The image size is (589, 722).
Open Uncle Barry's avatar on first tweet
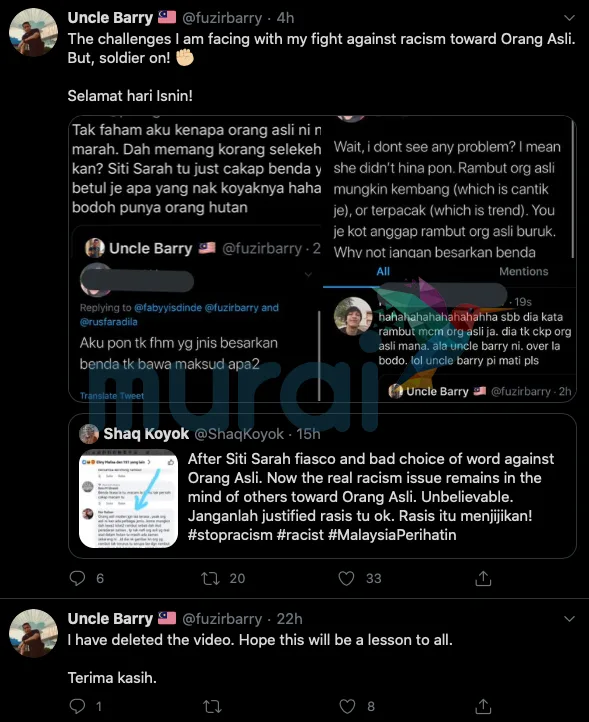pos(34,32)
